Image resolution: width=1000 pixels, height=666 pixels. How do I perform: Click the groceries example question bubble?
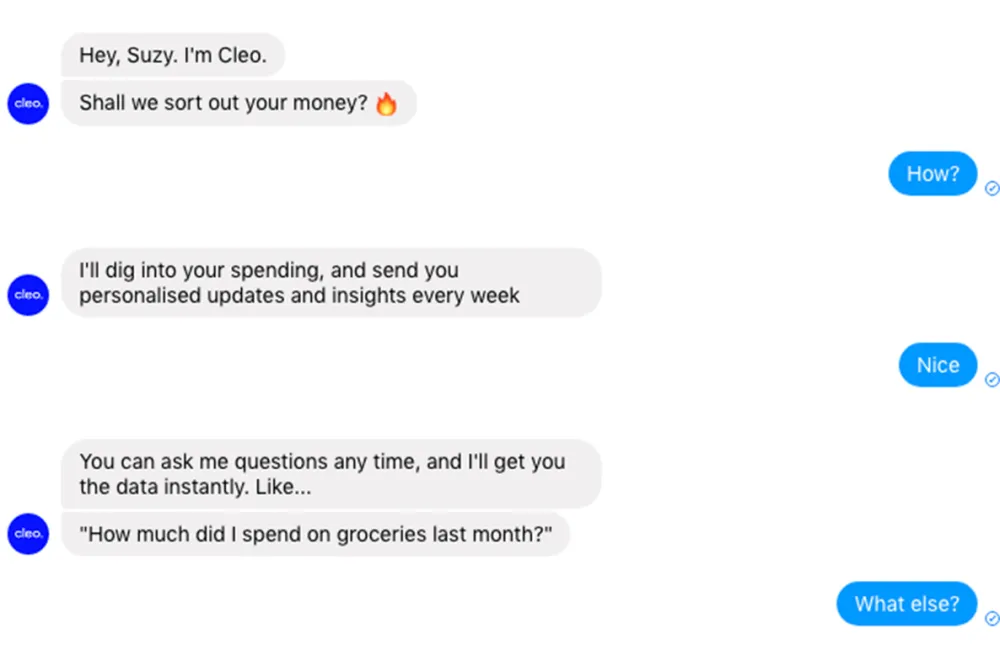(315, 534)
